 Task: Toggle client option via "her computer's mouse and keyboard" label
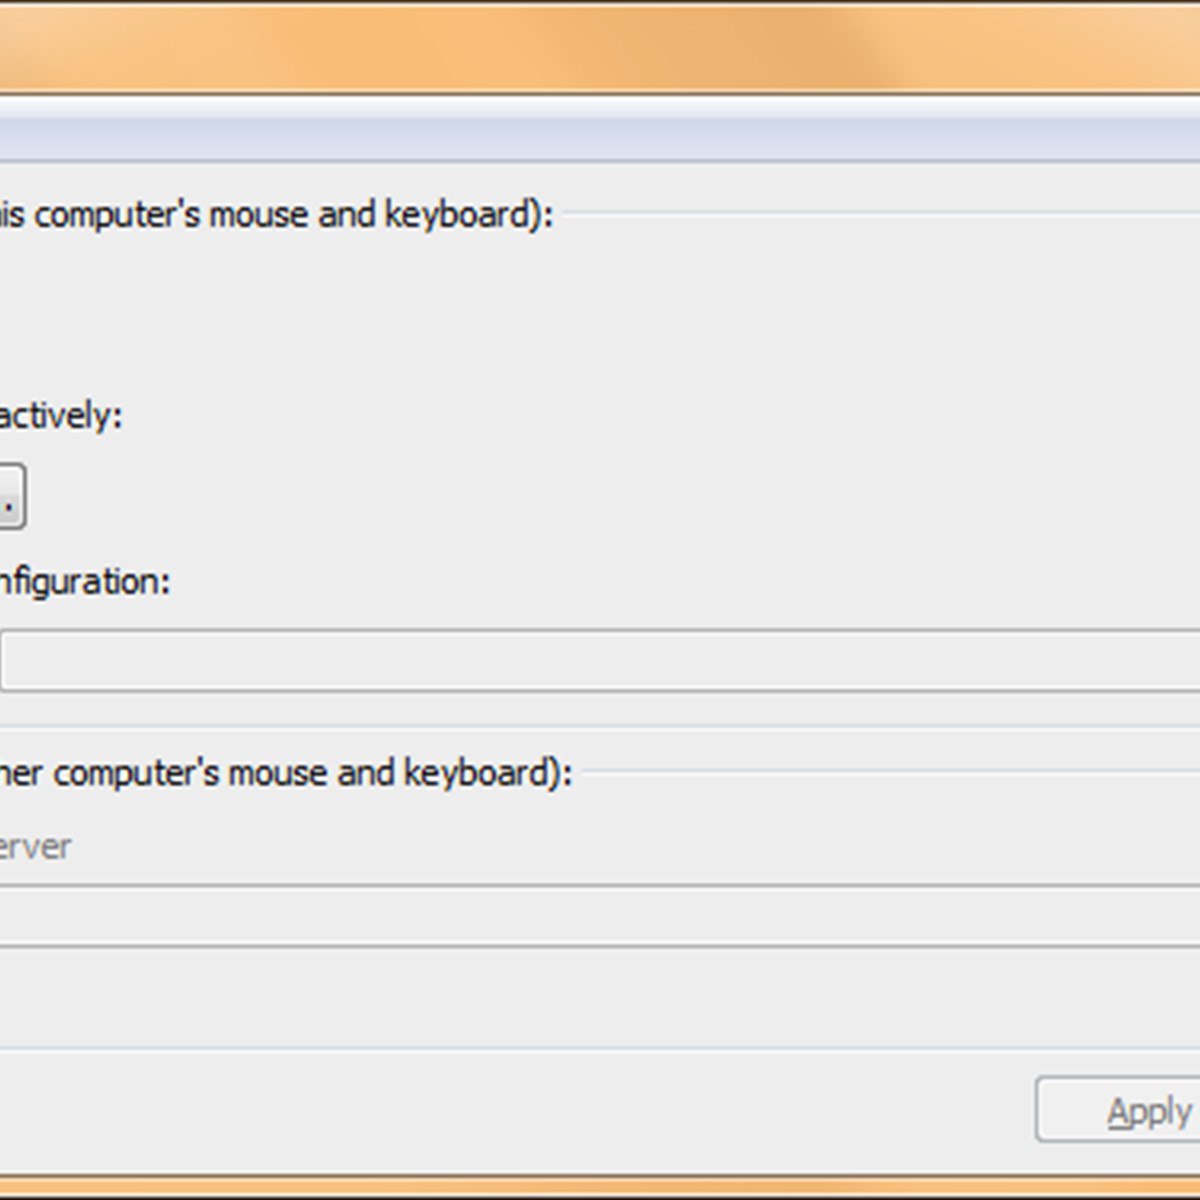pos(286,772)
